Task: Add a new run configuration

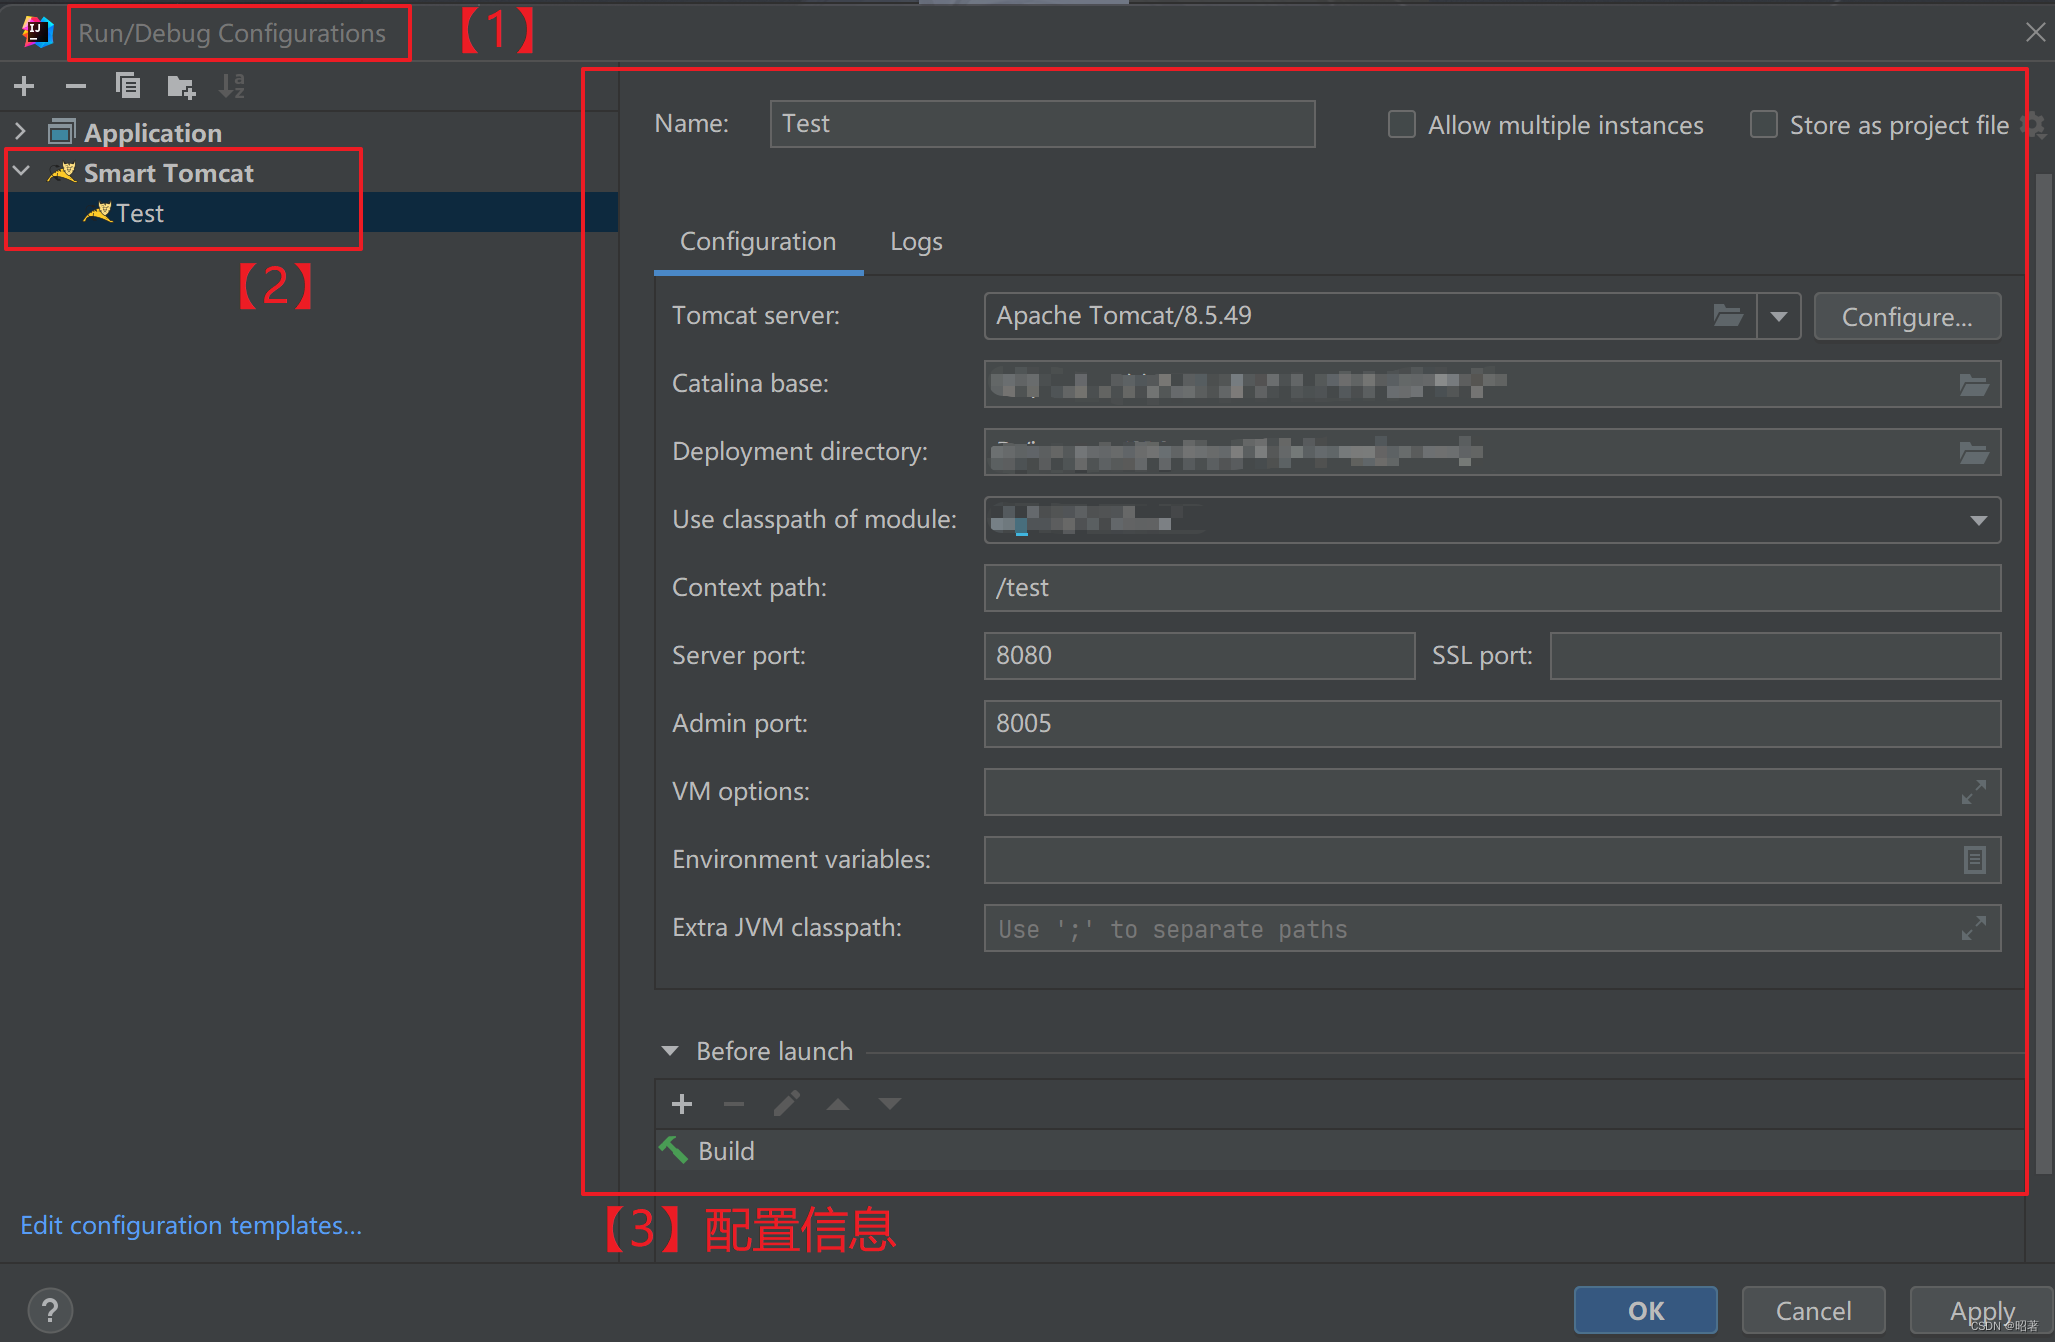Action: [x=25, y=87]
